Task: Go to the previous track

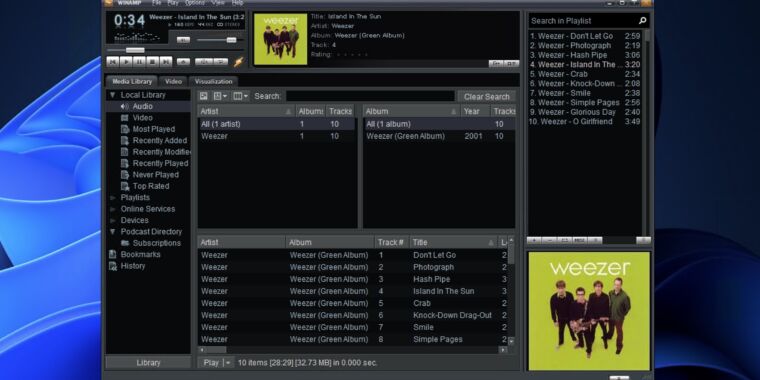Action: tap(113, 62)
